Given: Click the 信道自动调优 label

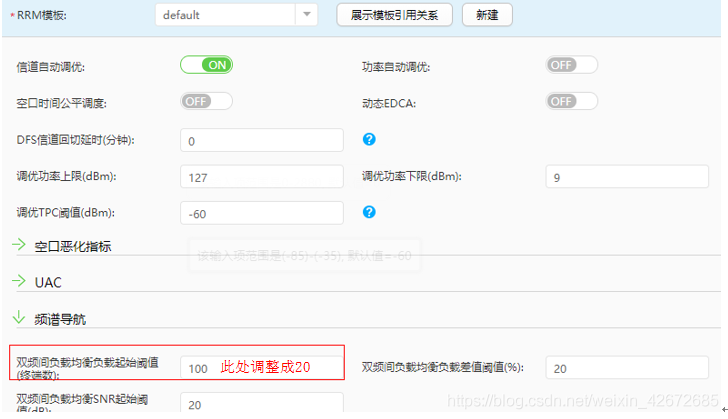Looking at the screenshot, I should click(x=51, y=67).
